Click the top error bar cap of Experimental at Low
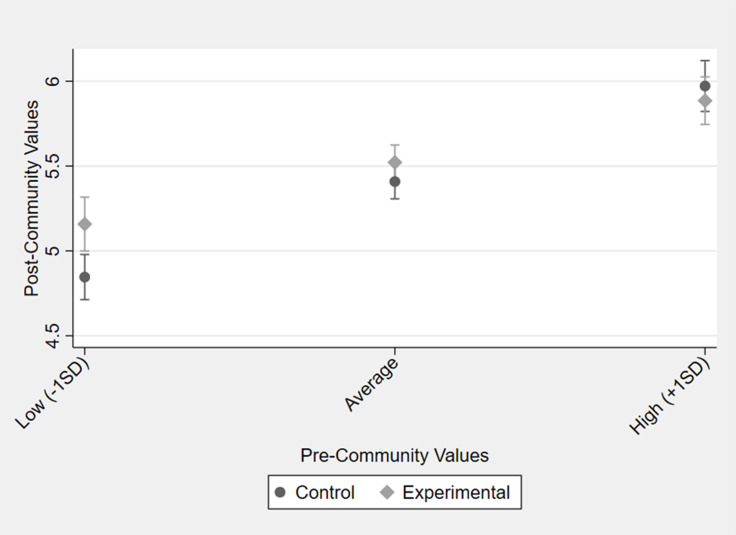This screenshot has height=535, width=736. pos(85,197)
